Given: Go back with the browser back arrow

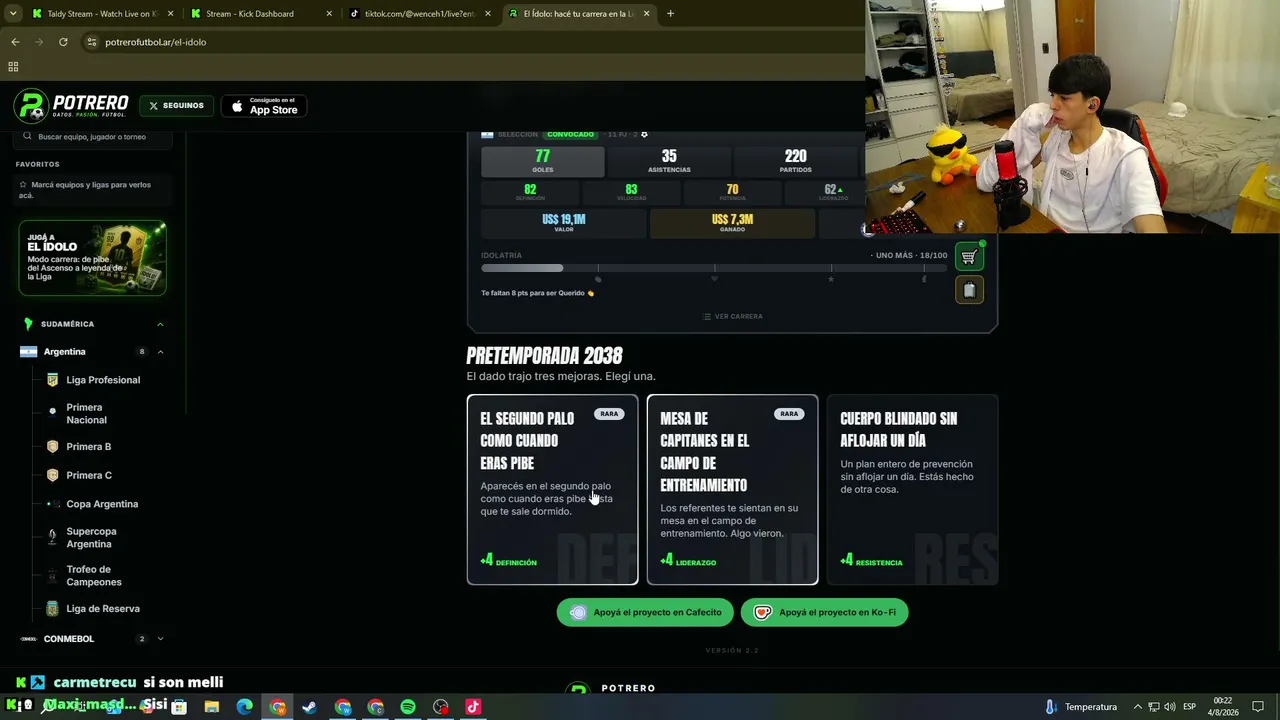Looking at the screenshot, I should (x=15, y=42).
